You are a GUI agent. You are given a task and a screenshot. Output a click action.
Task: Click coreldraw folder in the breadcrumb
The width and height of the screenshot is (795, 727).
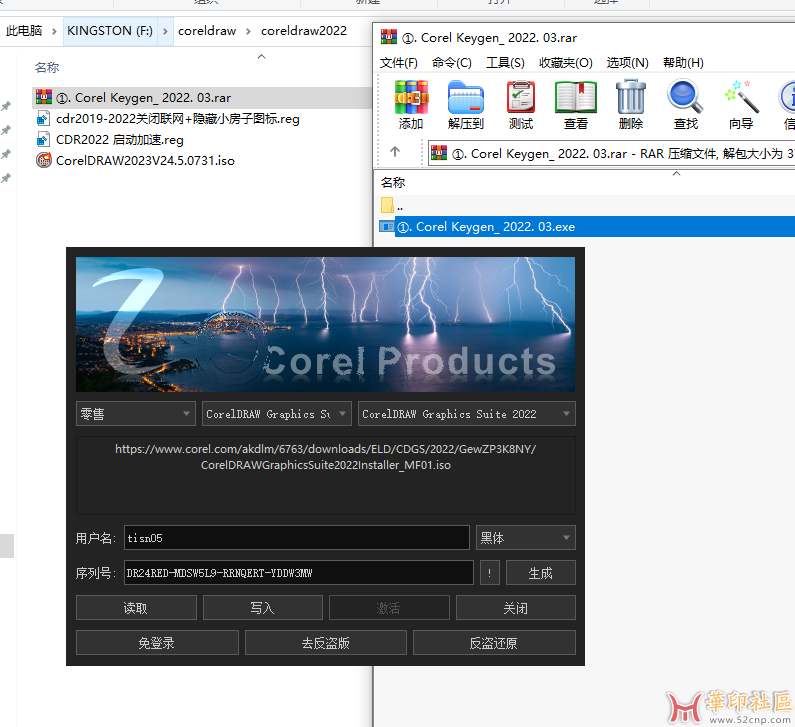207,31
